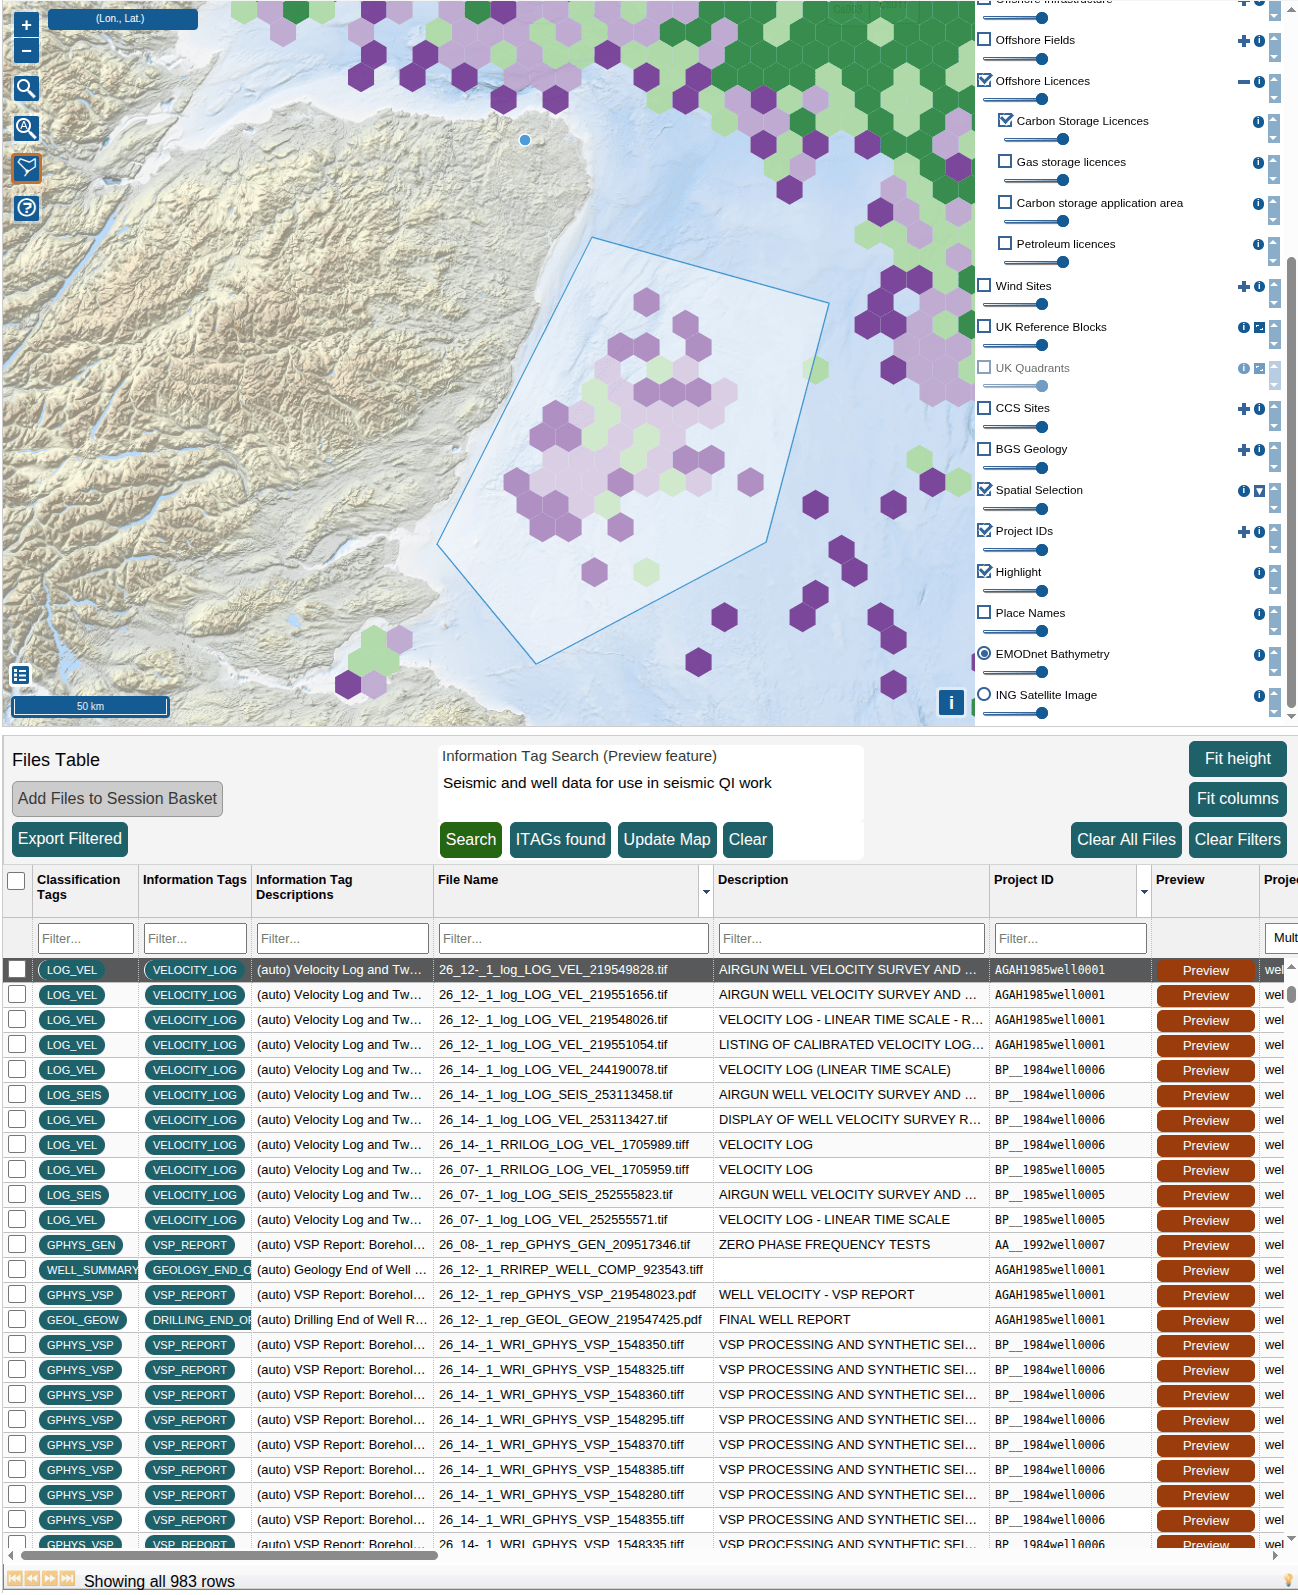The height and width of the screenshot is (1595, 1298).
Task: Click UK Reference Blocks square layer icon
Action: point(1259,328)
